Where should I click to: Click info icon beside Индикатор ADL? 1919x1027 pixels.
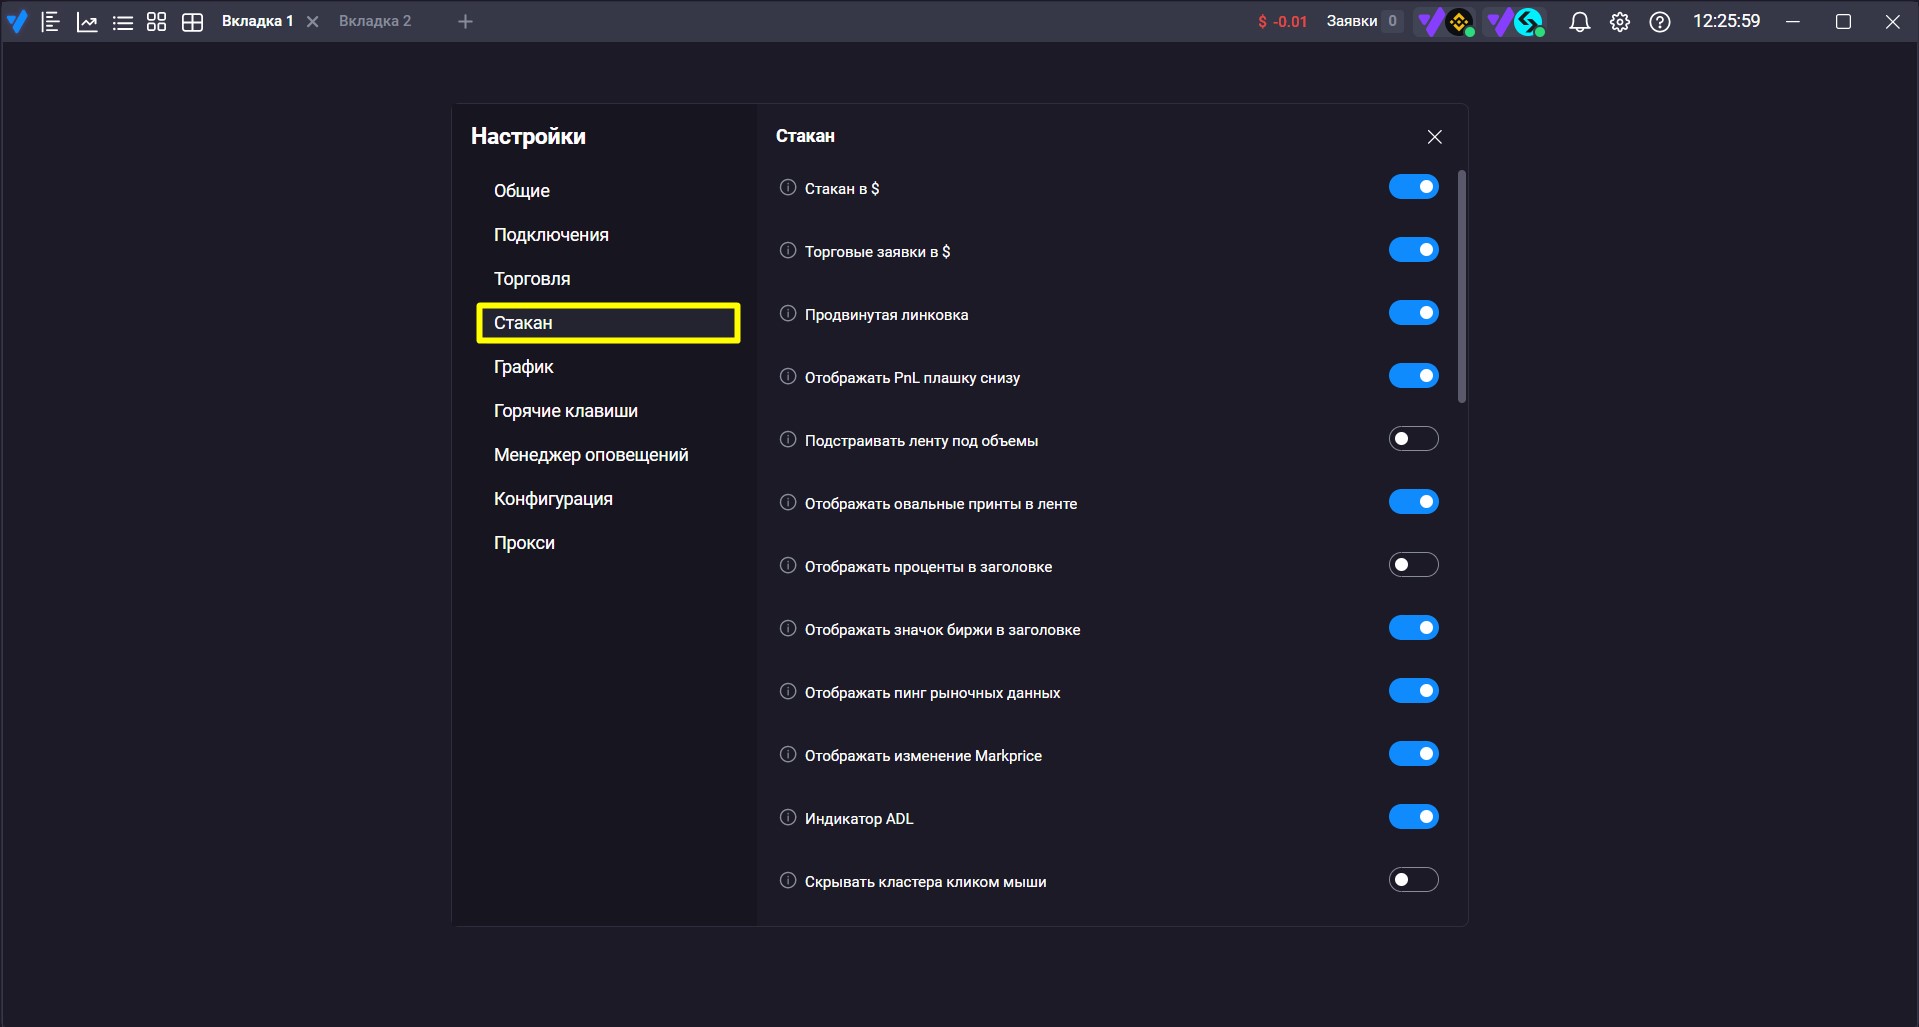[x=788, y=818]
